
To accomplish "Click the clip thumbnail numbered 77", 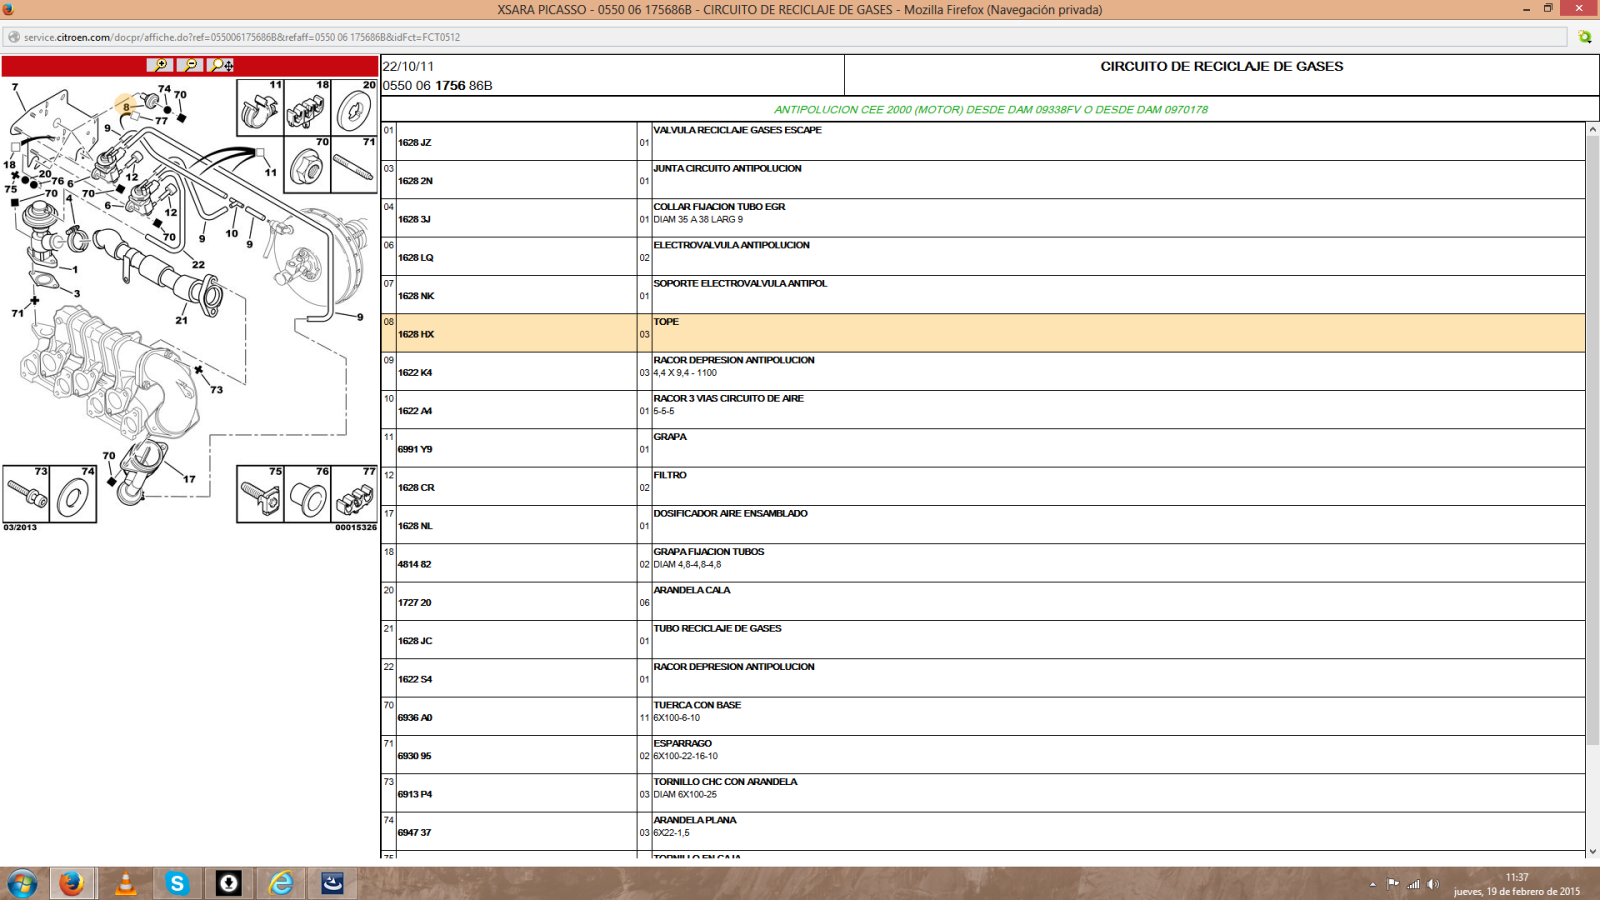I will (x=355, y=494).
